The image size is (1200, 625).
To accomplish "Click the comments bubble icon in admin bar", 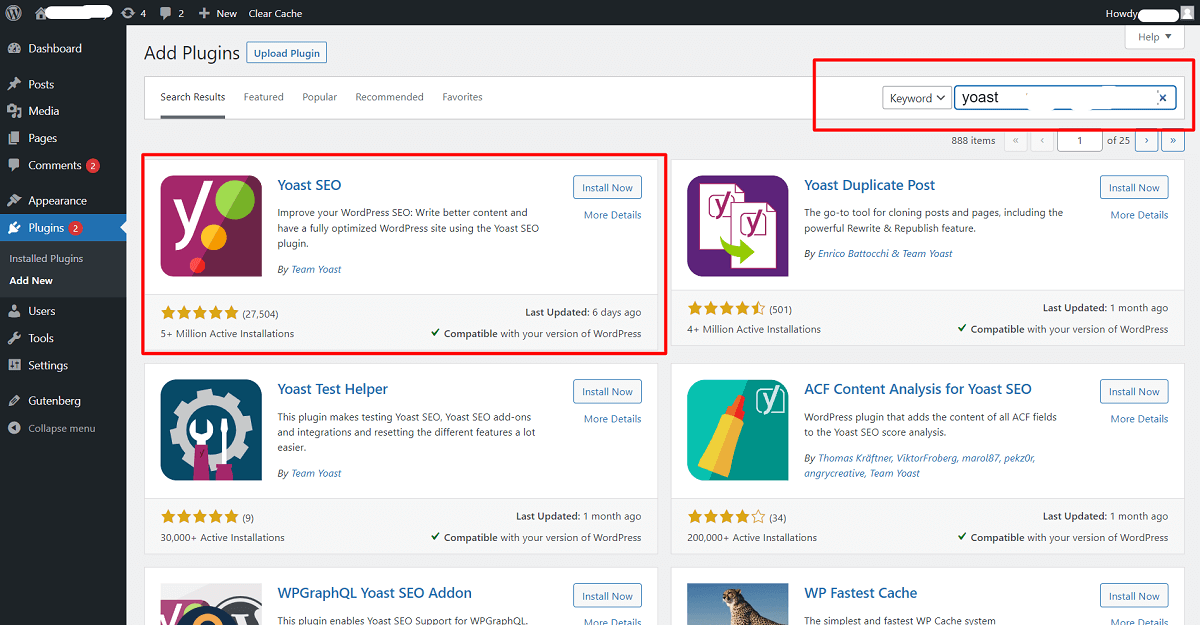I will (168, 13).
